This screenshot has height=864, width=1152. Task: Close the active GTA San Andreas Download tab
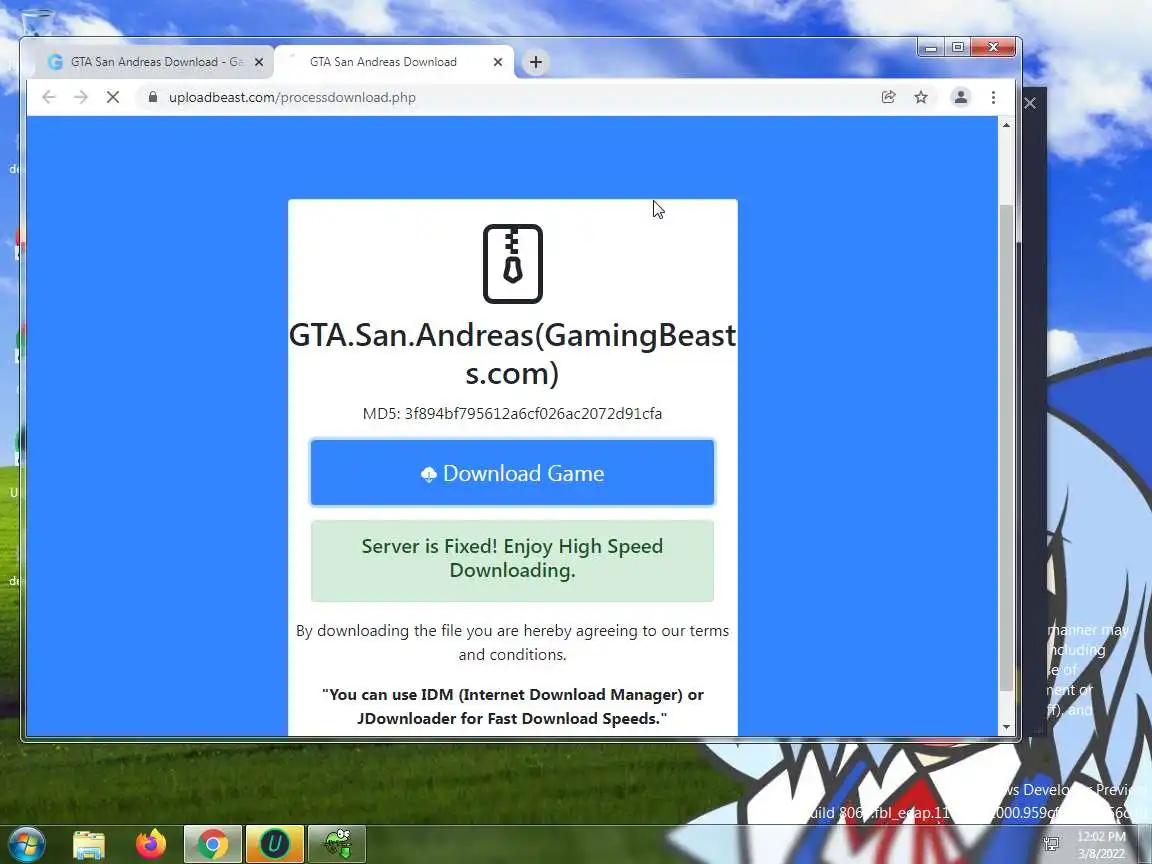497,62
